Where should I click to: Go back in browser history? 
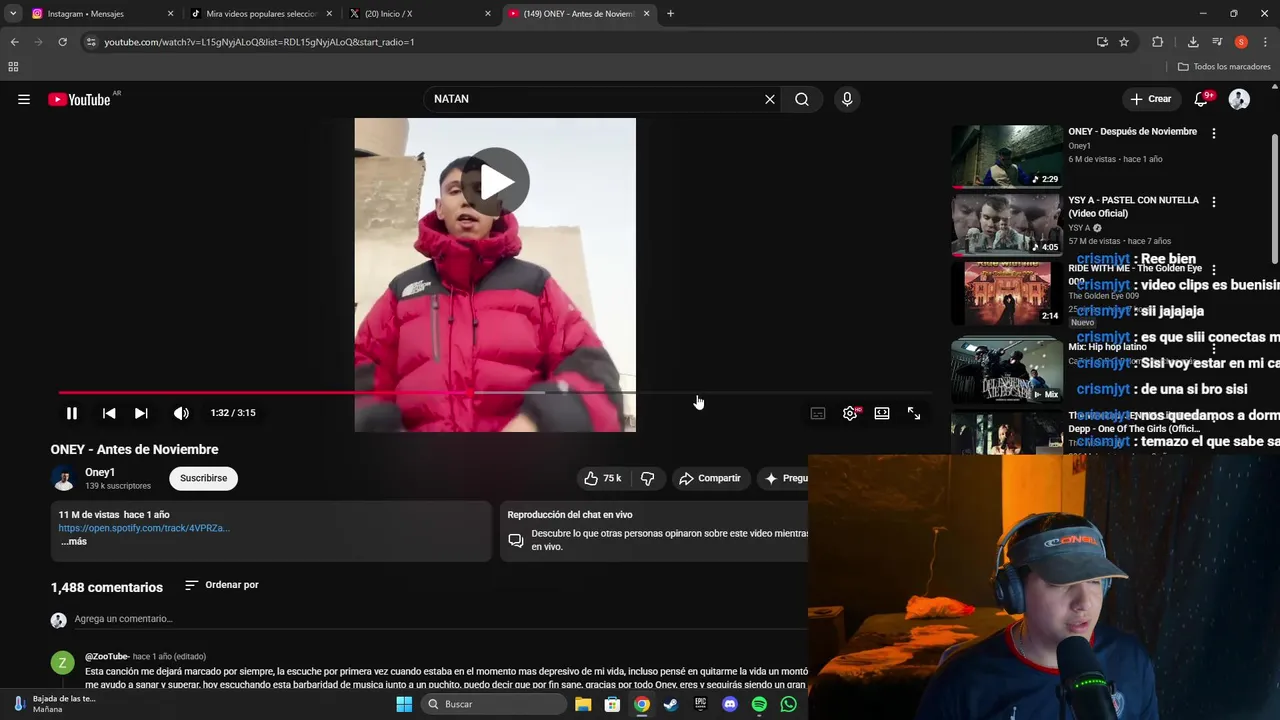(14, 42)
